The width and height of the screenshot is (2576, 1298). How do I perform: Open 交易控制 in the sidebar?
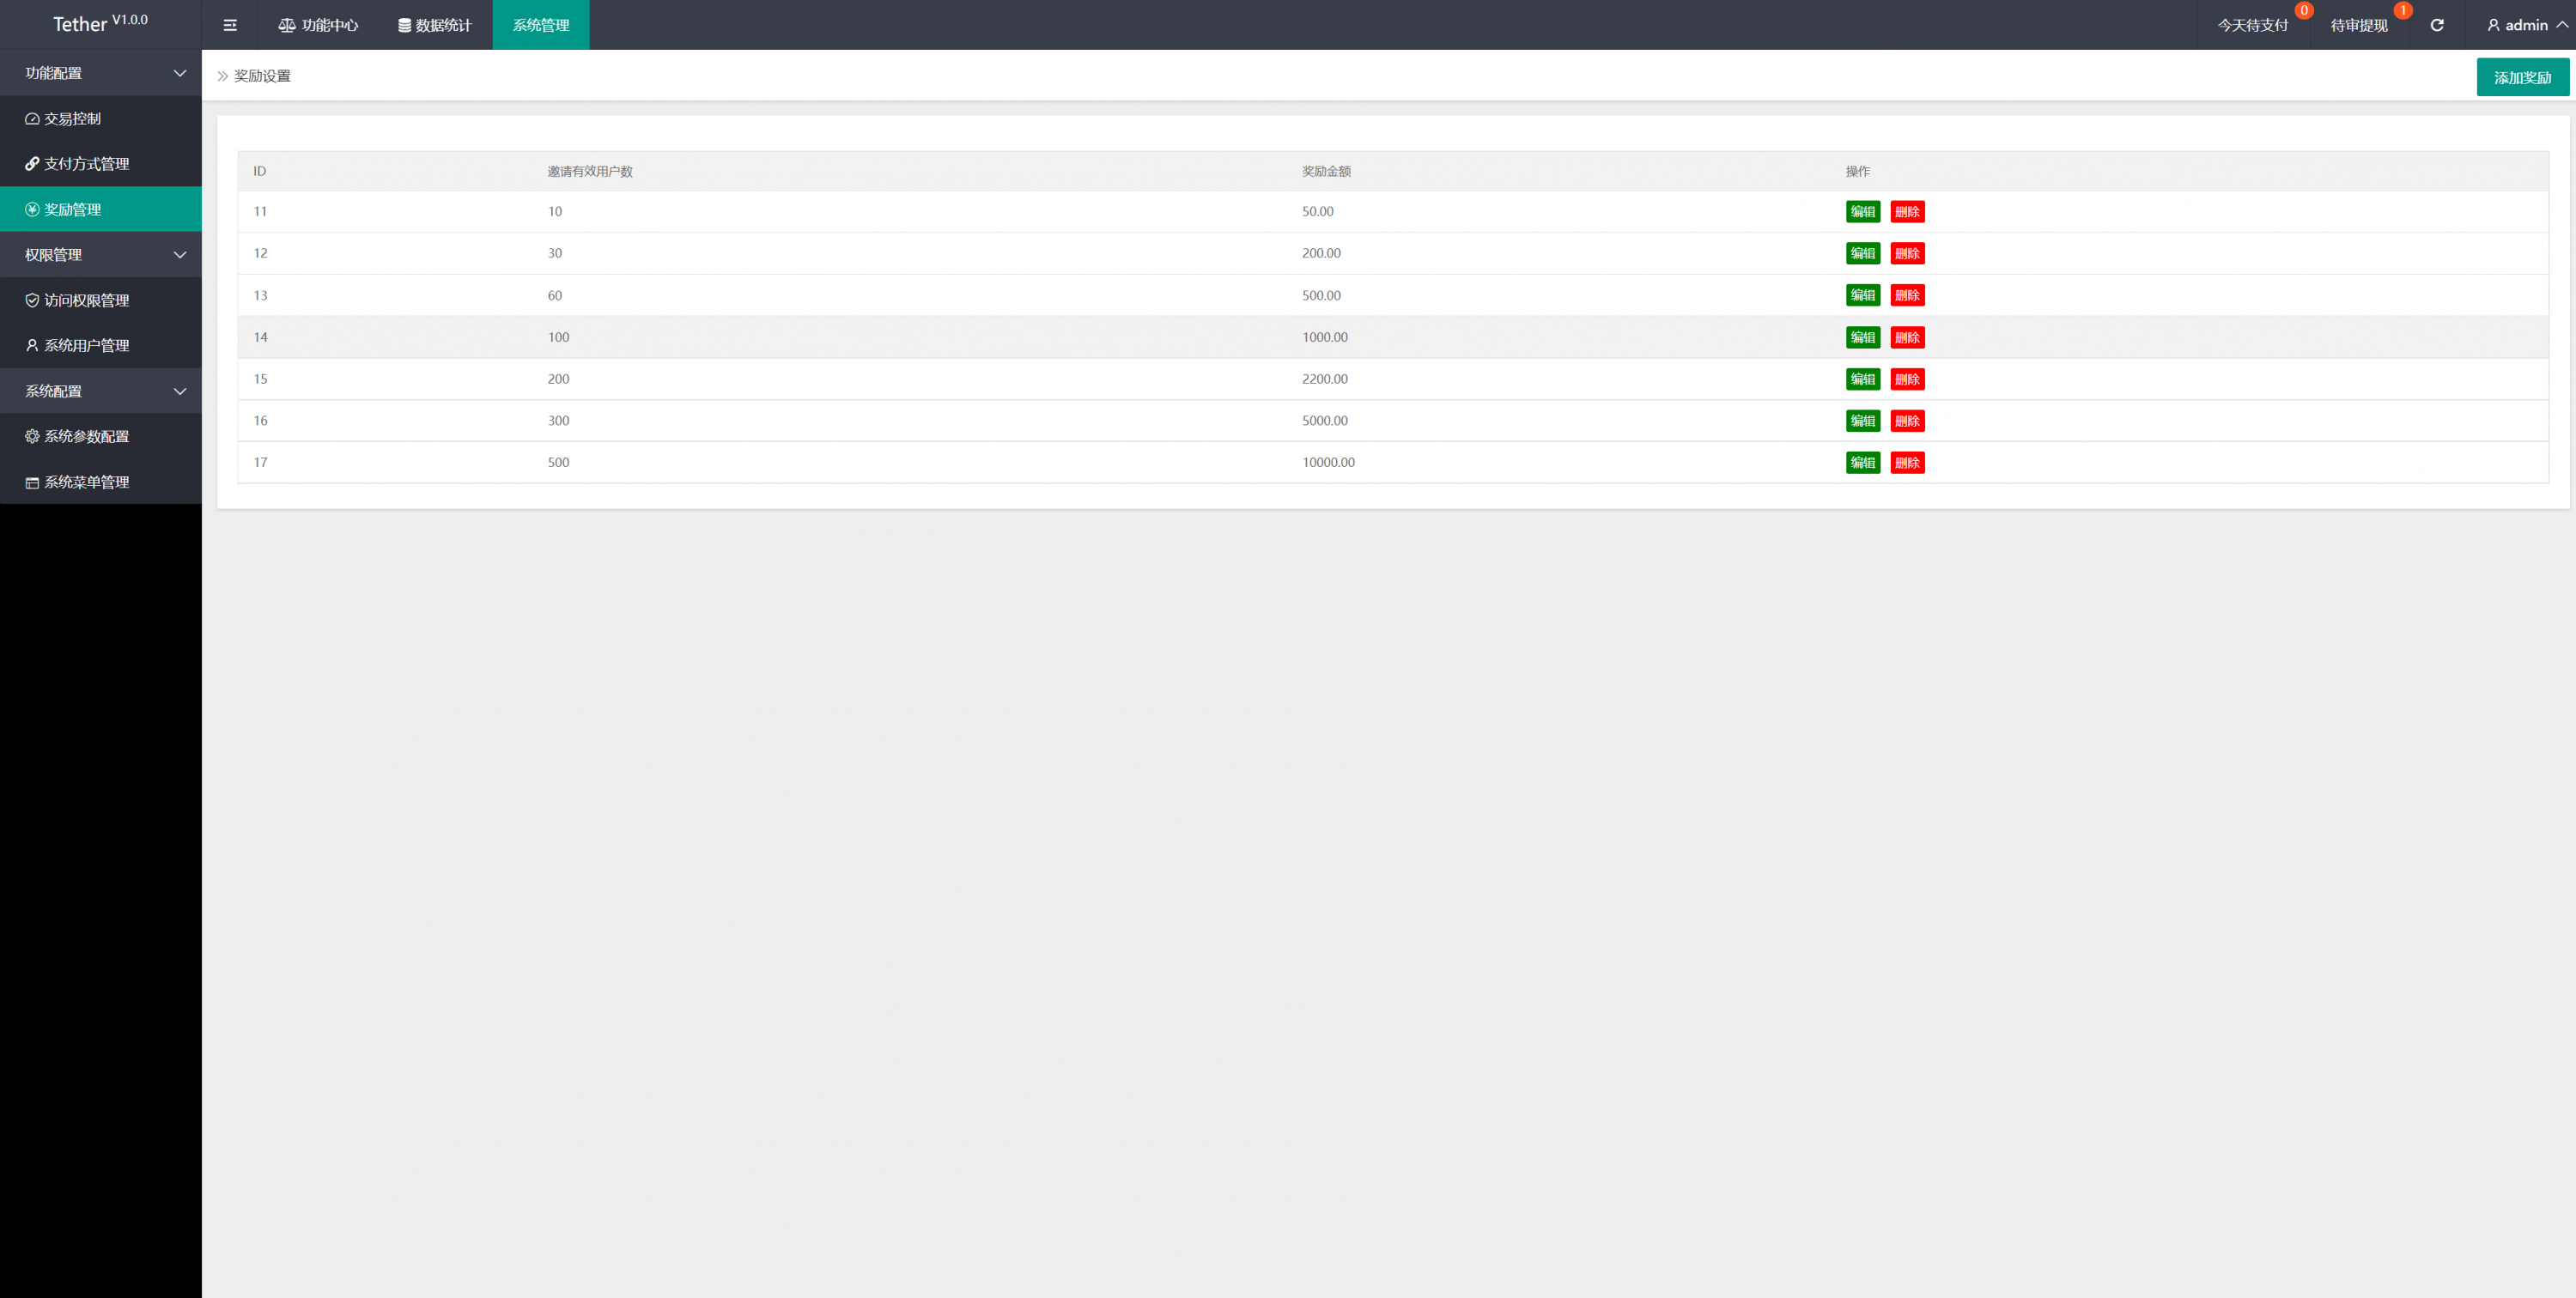[72, 118]
